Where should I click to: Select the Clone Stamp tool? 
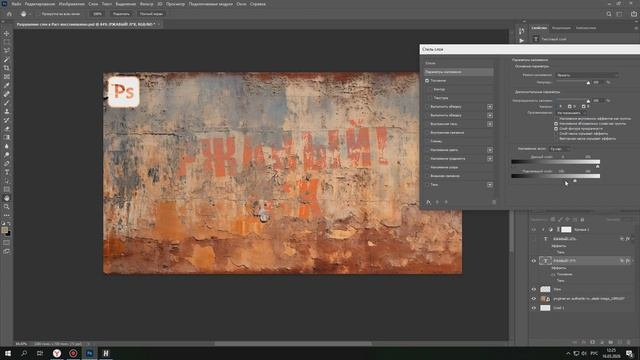point(7,111)
